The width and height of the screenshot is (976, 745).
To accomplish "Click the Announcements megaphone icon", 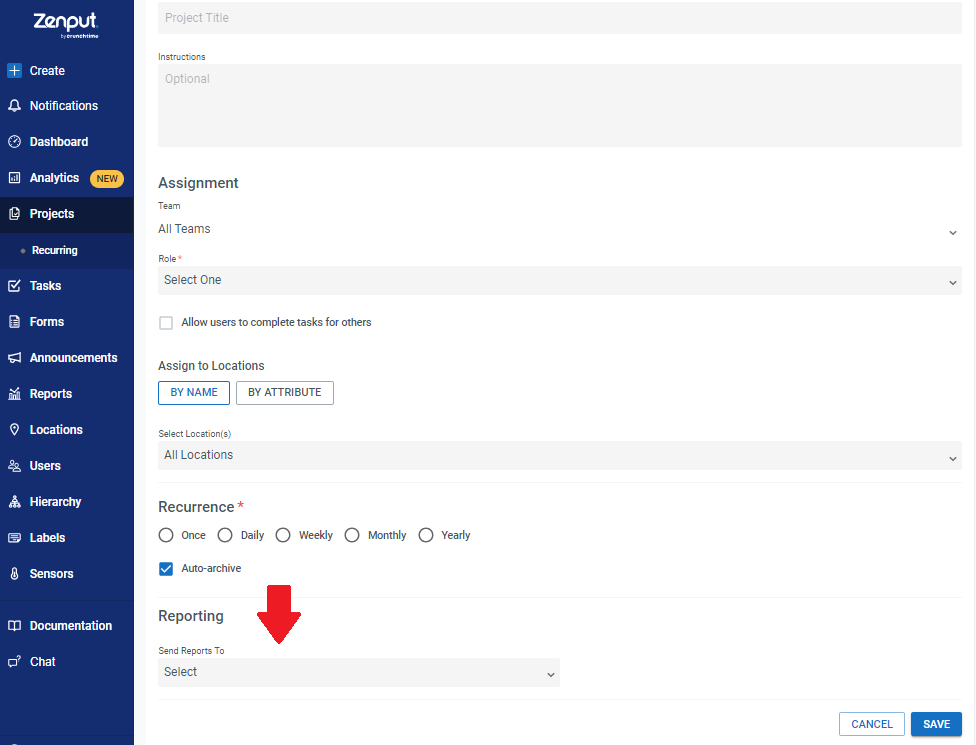I will [x=14, y=358].
